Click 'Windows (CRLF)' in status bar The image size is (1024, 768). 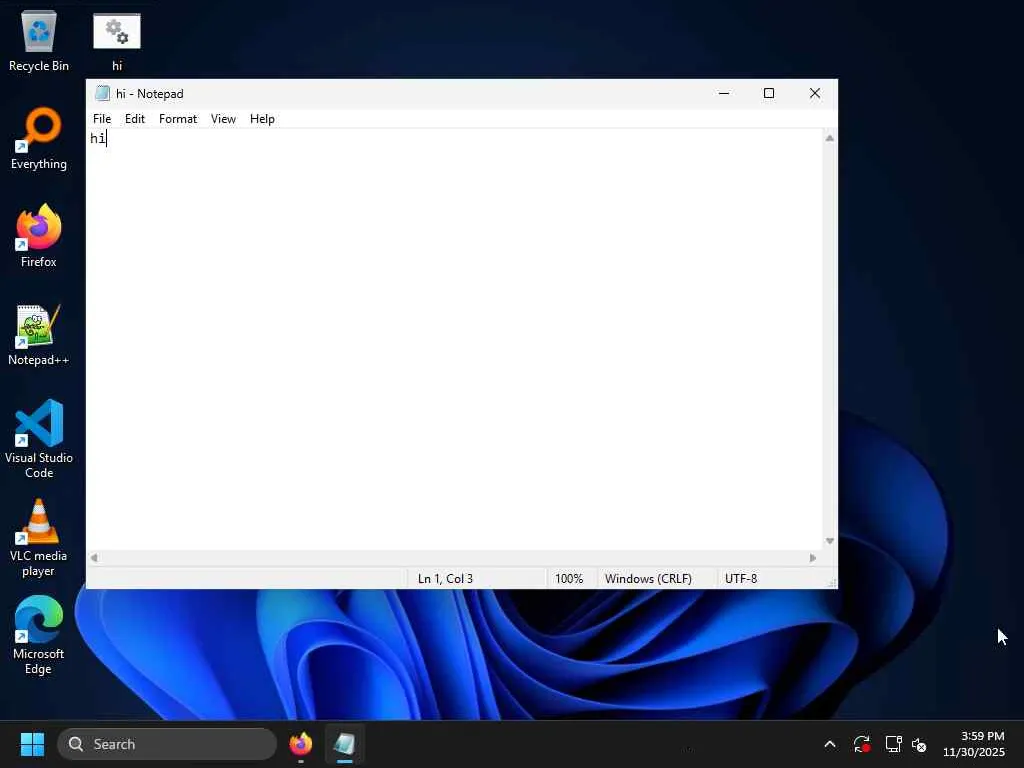[x=648, y=579]
